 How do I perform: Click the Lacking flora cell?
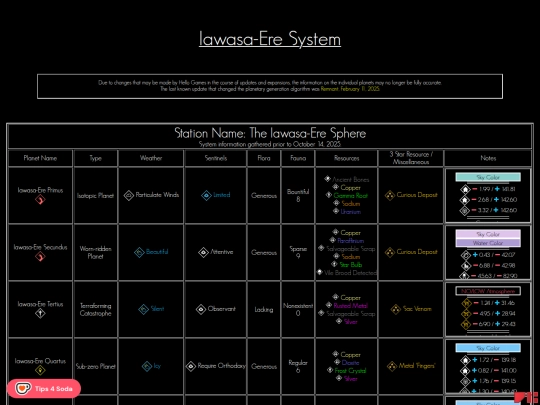pyautogui.click(x=264, y=310)
